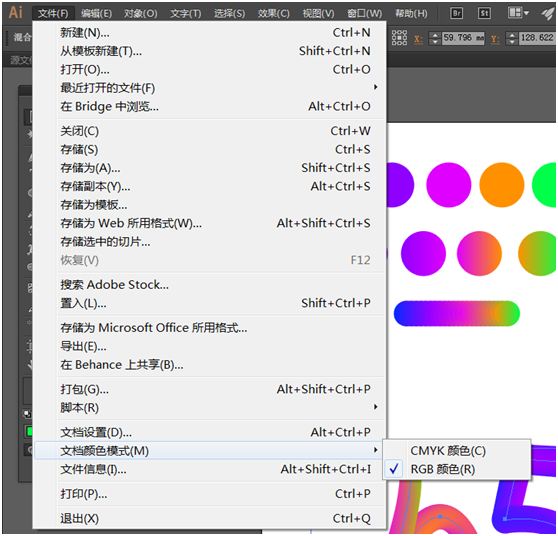The width and height of the screenshot is (558, 536).
Task: Open the 文件(F) menu
Action: [53, 14]
